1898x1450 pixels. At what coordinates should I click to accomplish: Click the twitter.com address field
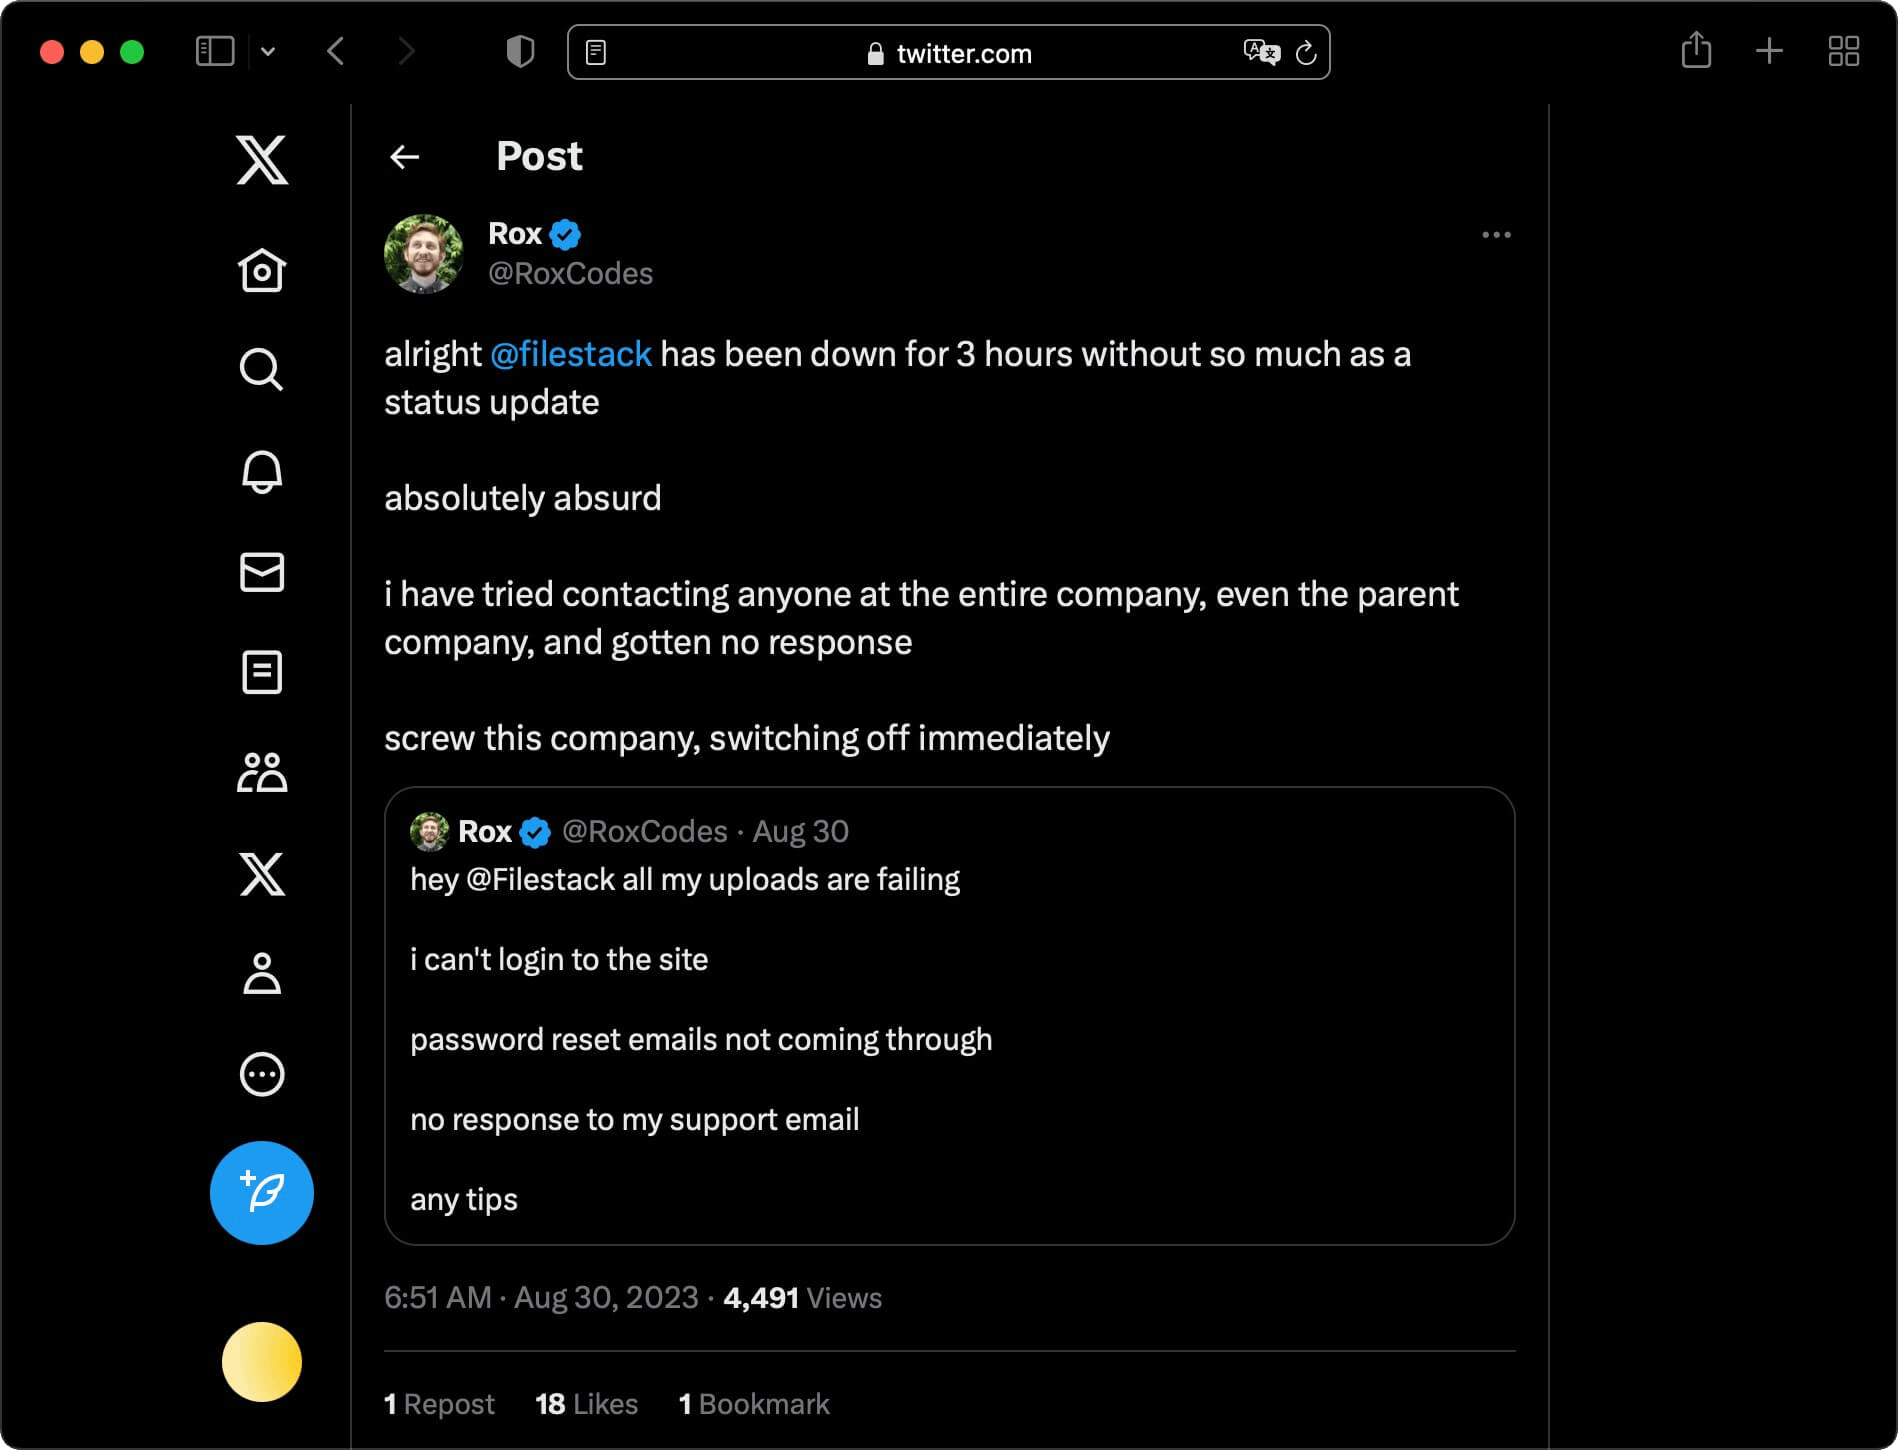point(948,52)
